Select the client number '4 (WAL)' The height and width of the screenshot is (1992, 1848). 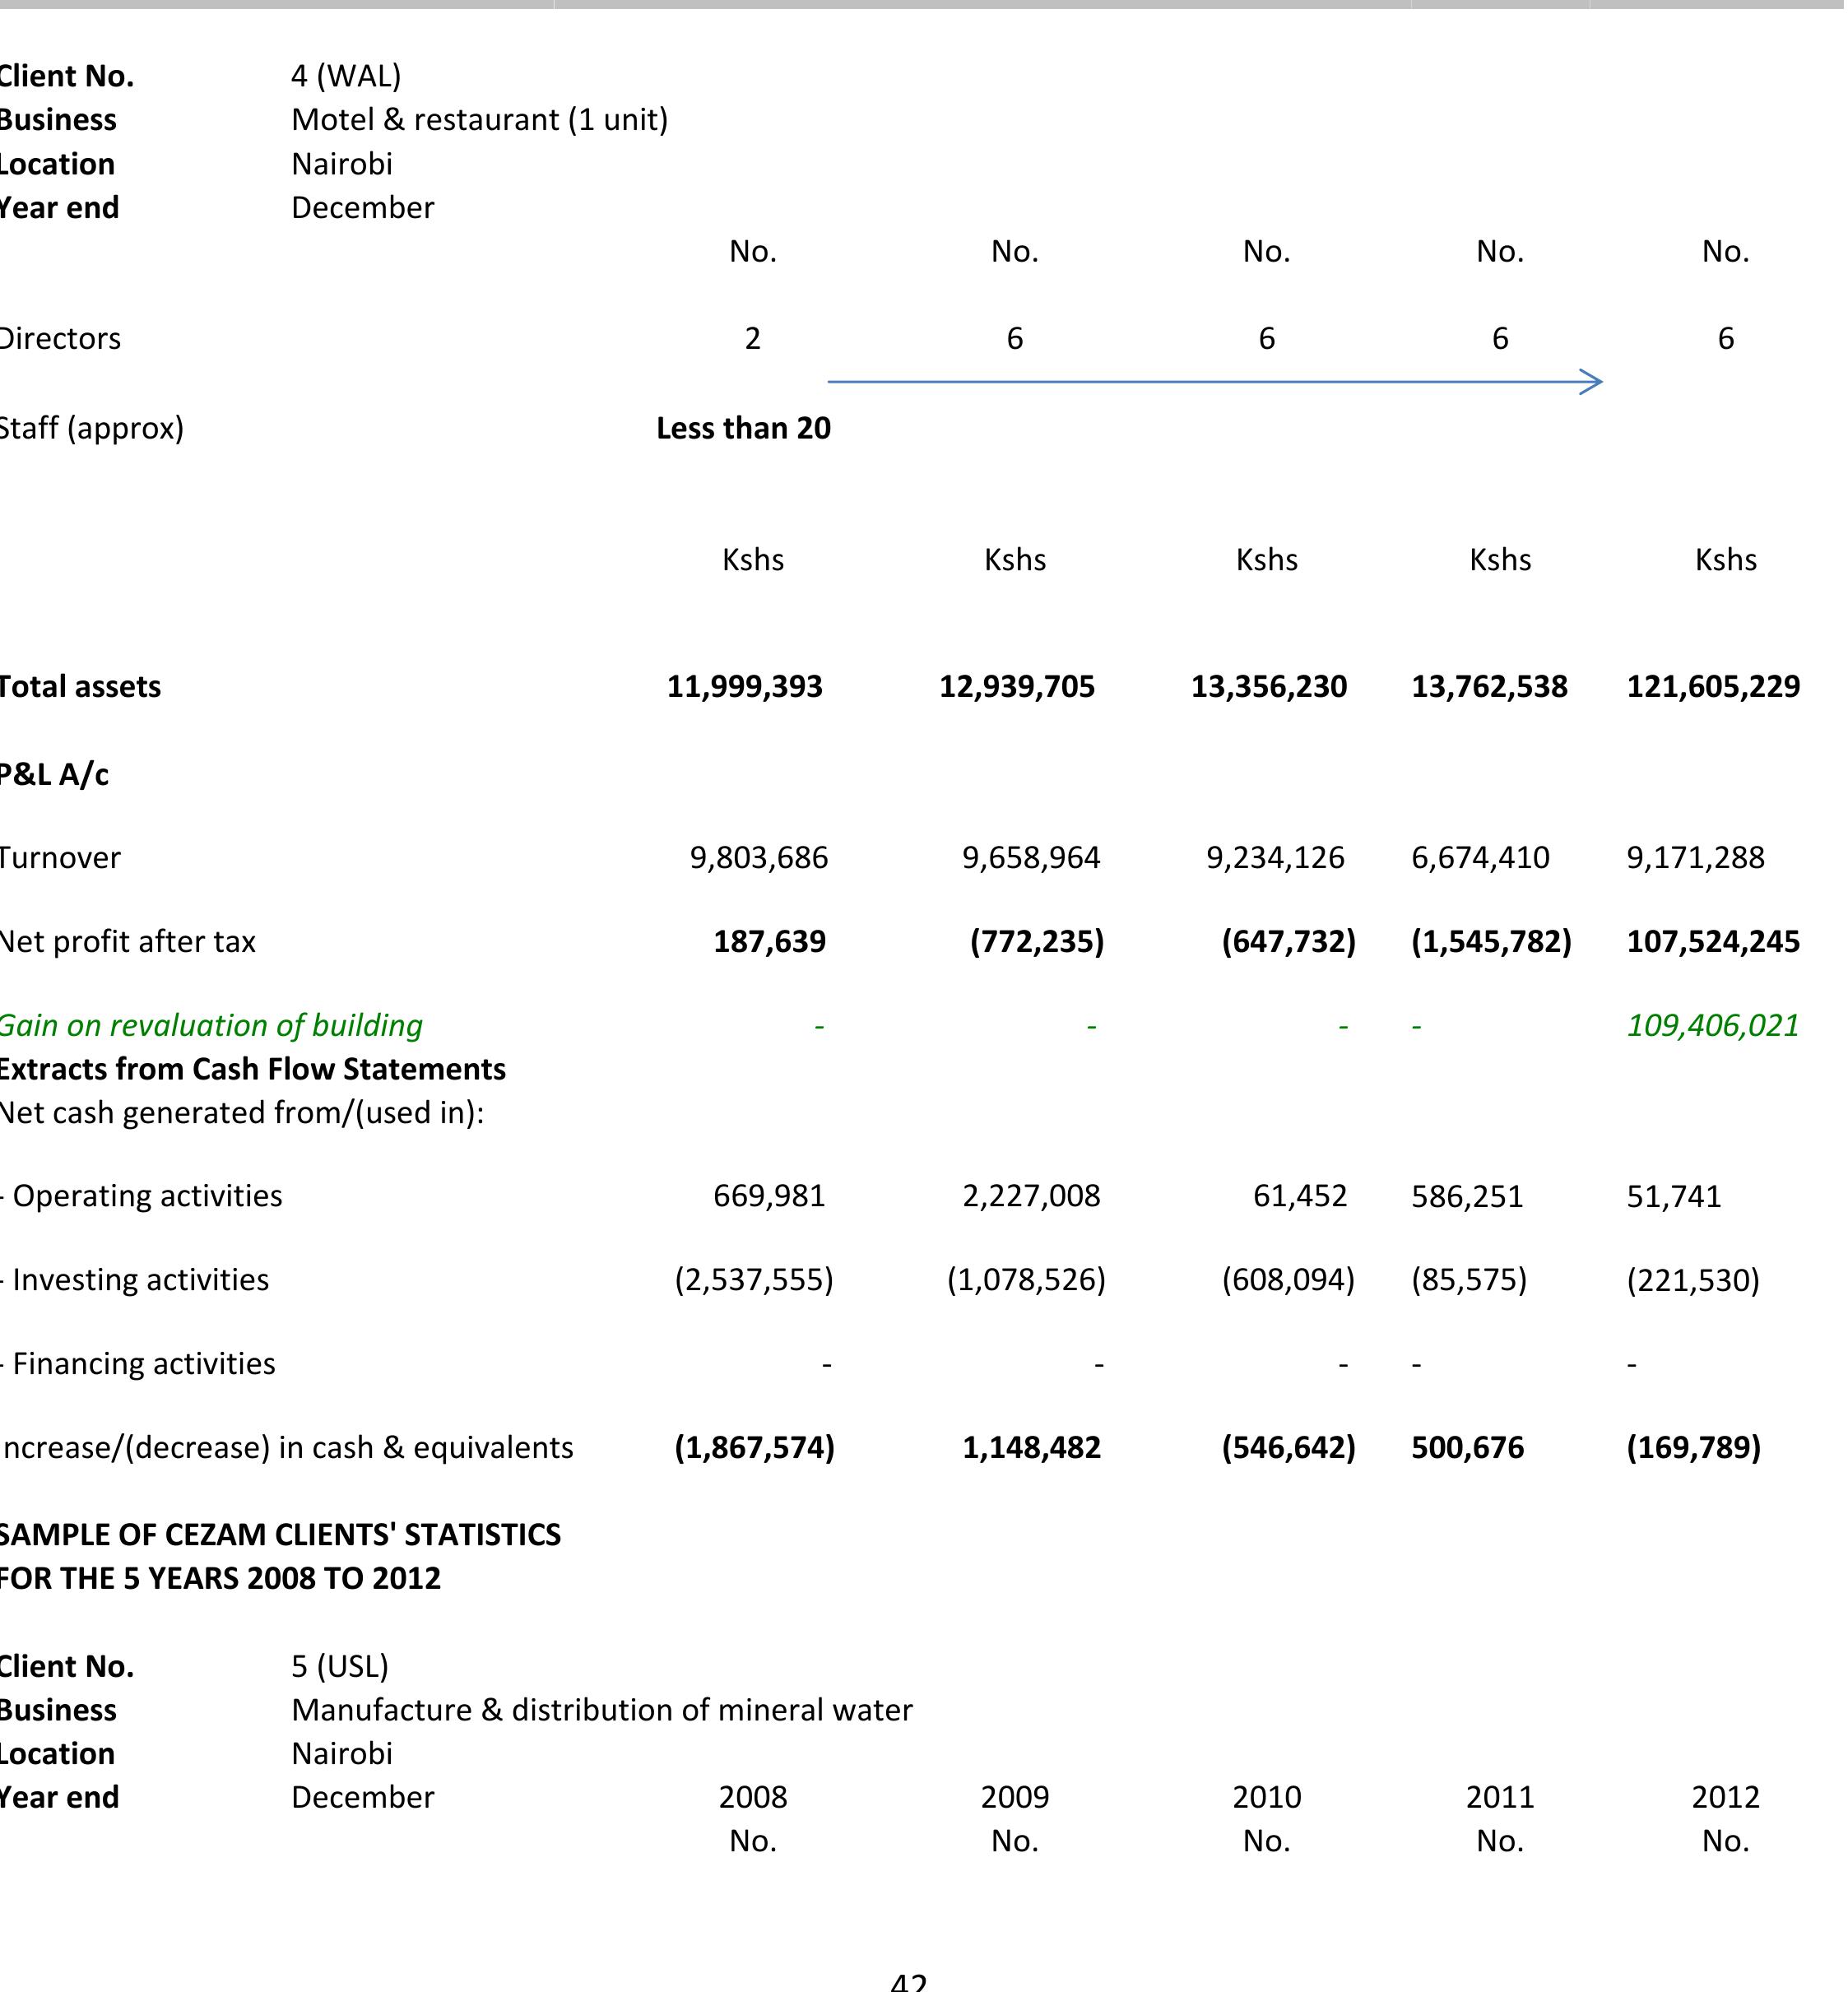(346, 76)
